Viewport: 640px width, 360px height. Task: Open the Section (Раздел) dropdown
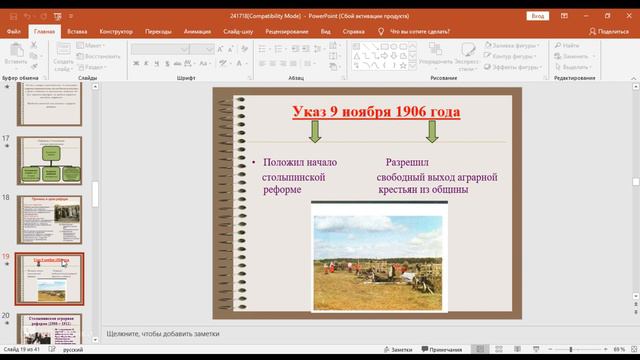pos(92,67)
